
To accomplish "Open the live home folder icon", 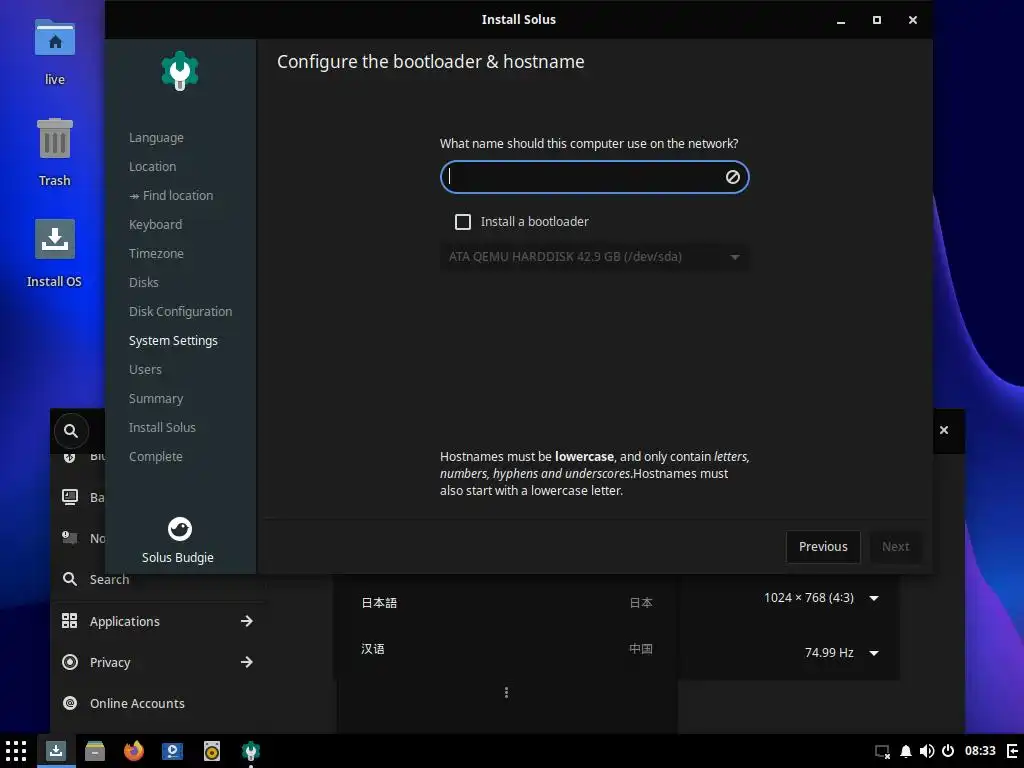I will point(55,39).
